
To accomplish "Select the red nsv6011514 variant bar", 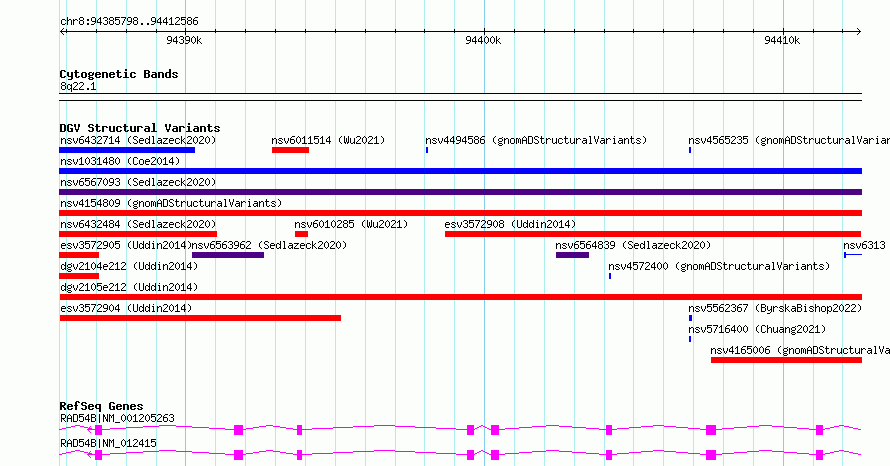I will point(291,150).
